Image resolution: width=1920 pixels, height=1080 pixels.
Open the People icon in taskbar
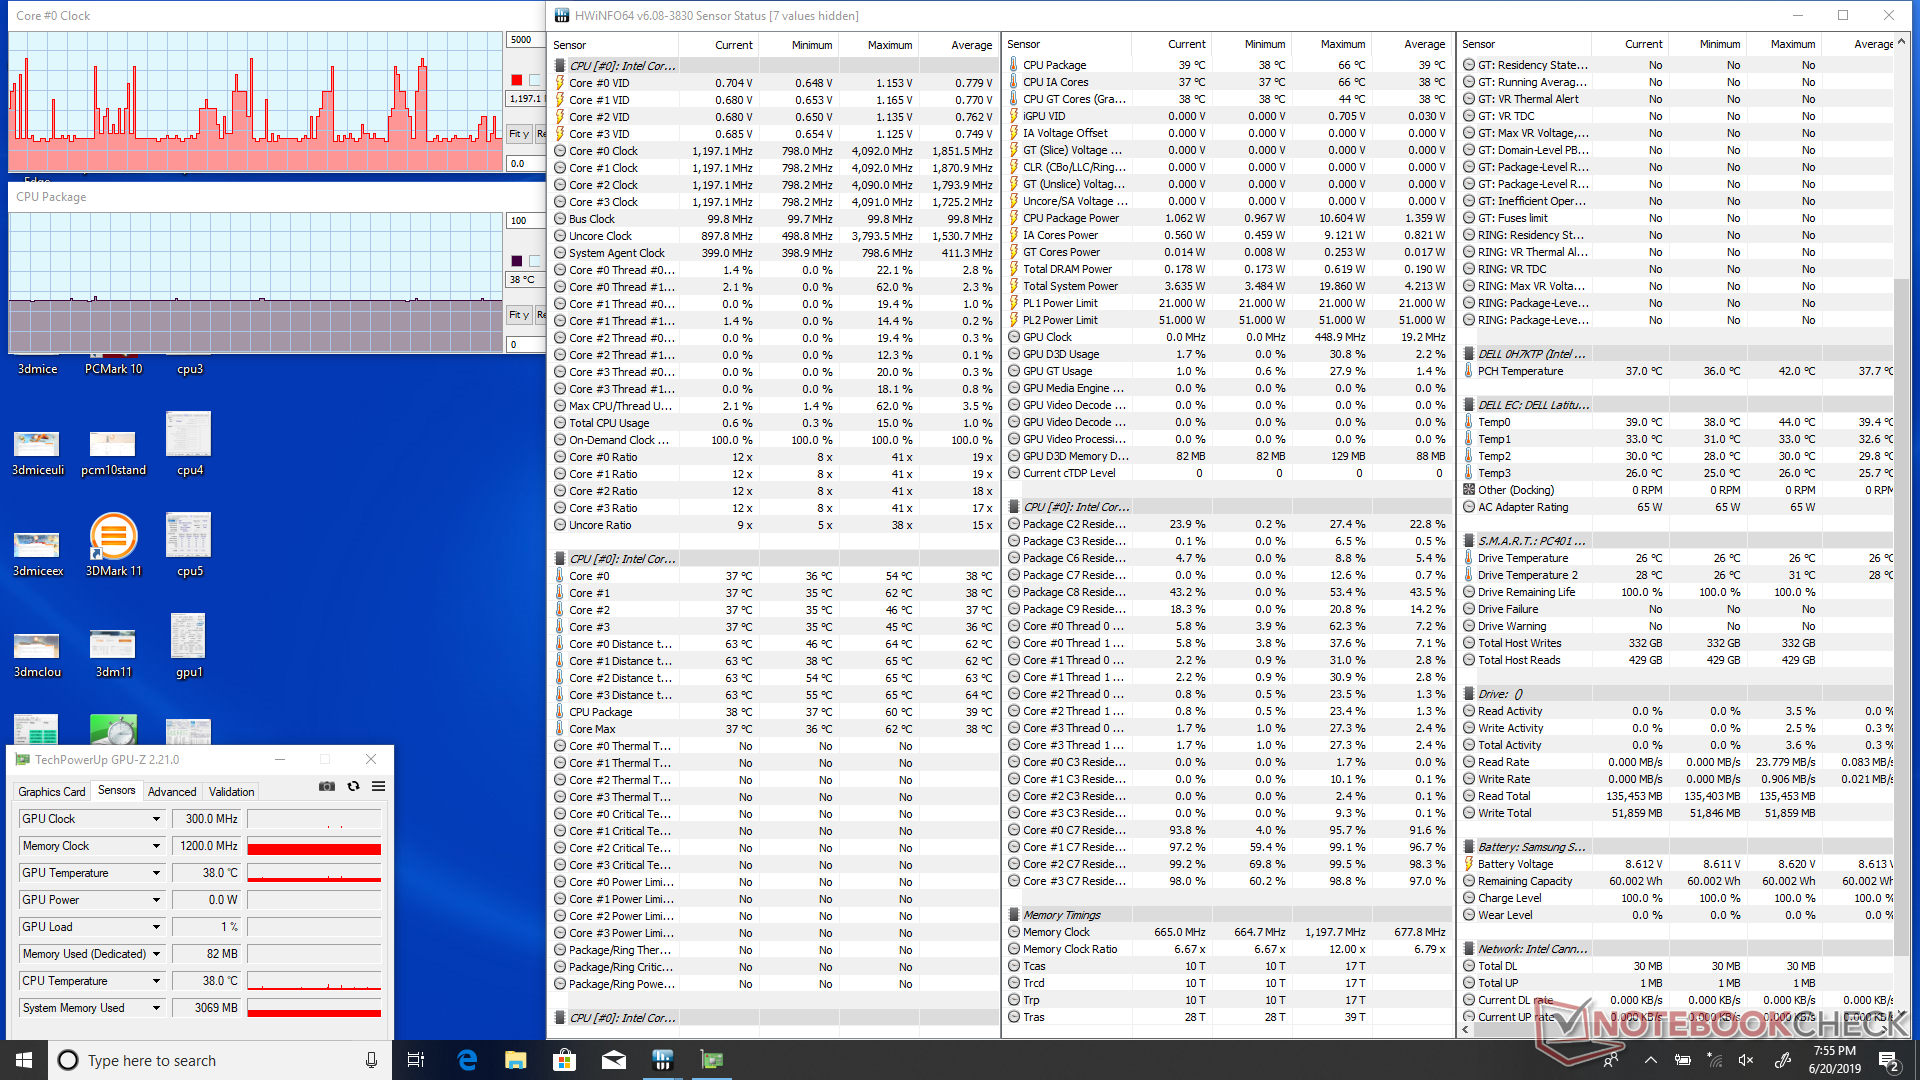click(x=1612, y=1060)
